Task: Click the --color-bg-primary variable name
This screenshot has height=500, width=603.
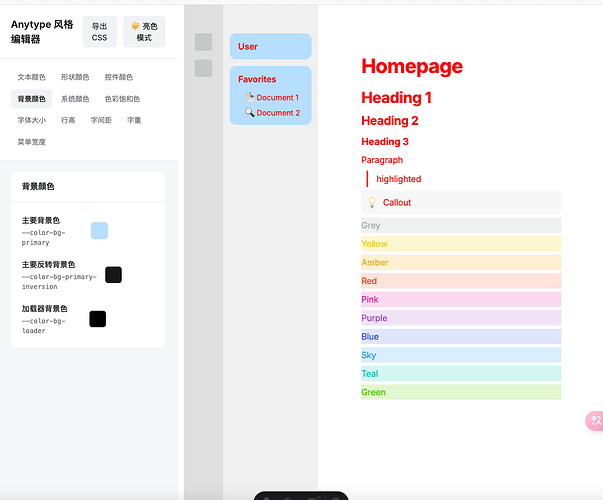Action: tap(43, 237)
